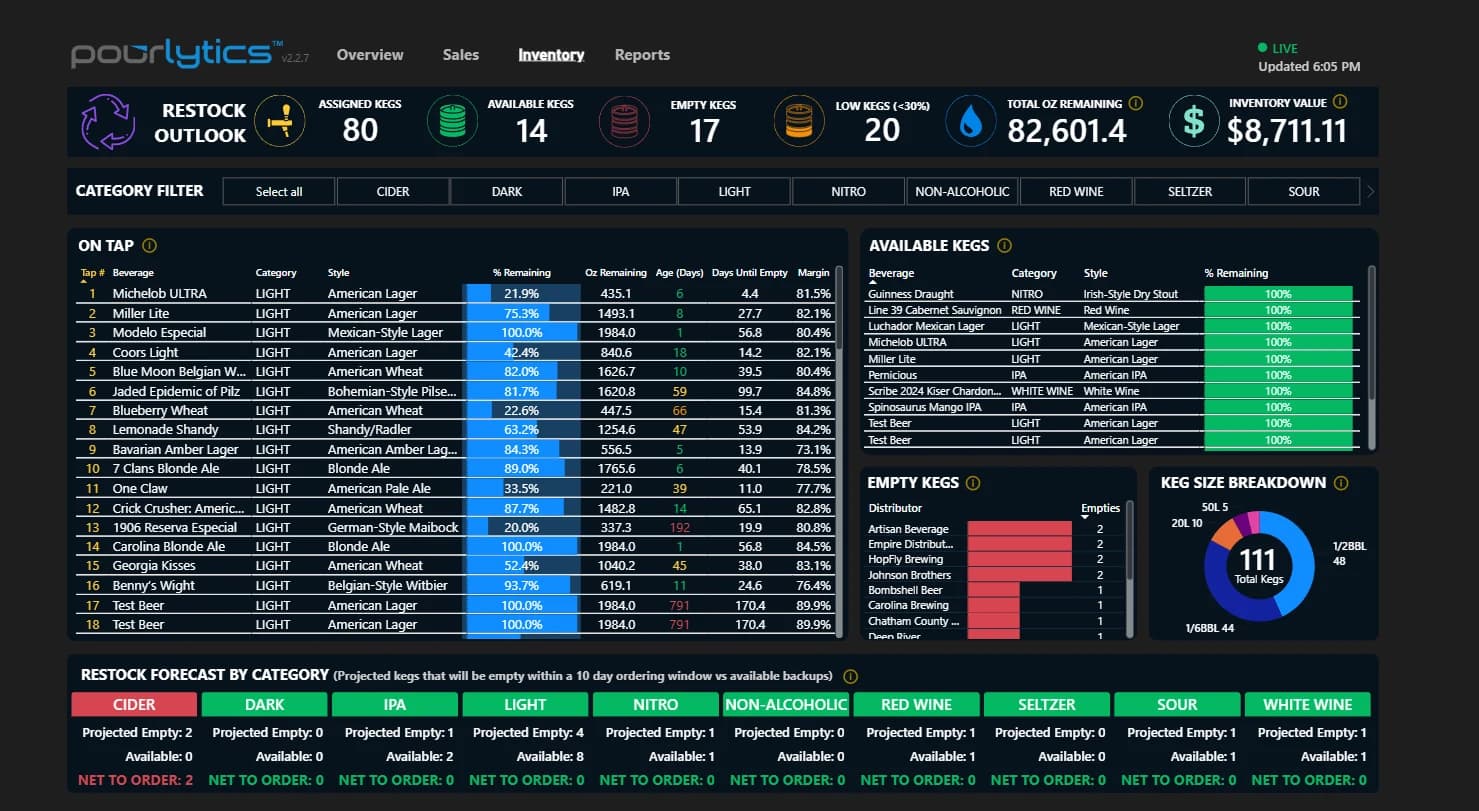Image resolution: width=1479 pixels, height=811 pixels.
Task: Open info icon beside Empty Kegs heading
Action: 973,482
